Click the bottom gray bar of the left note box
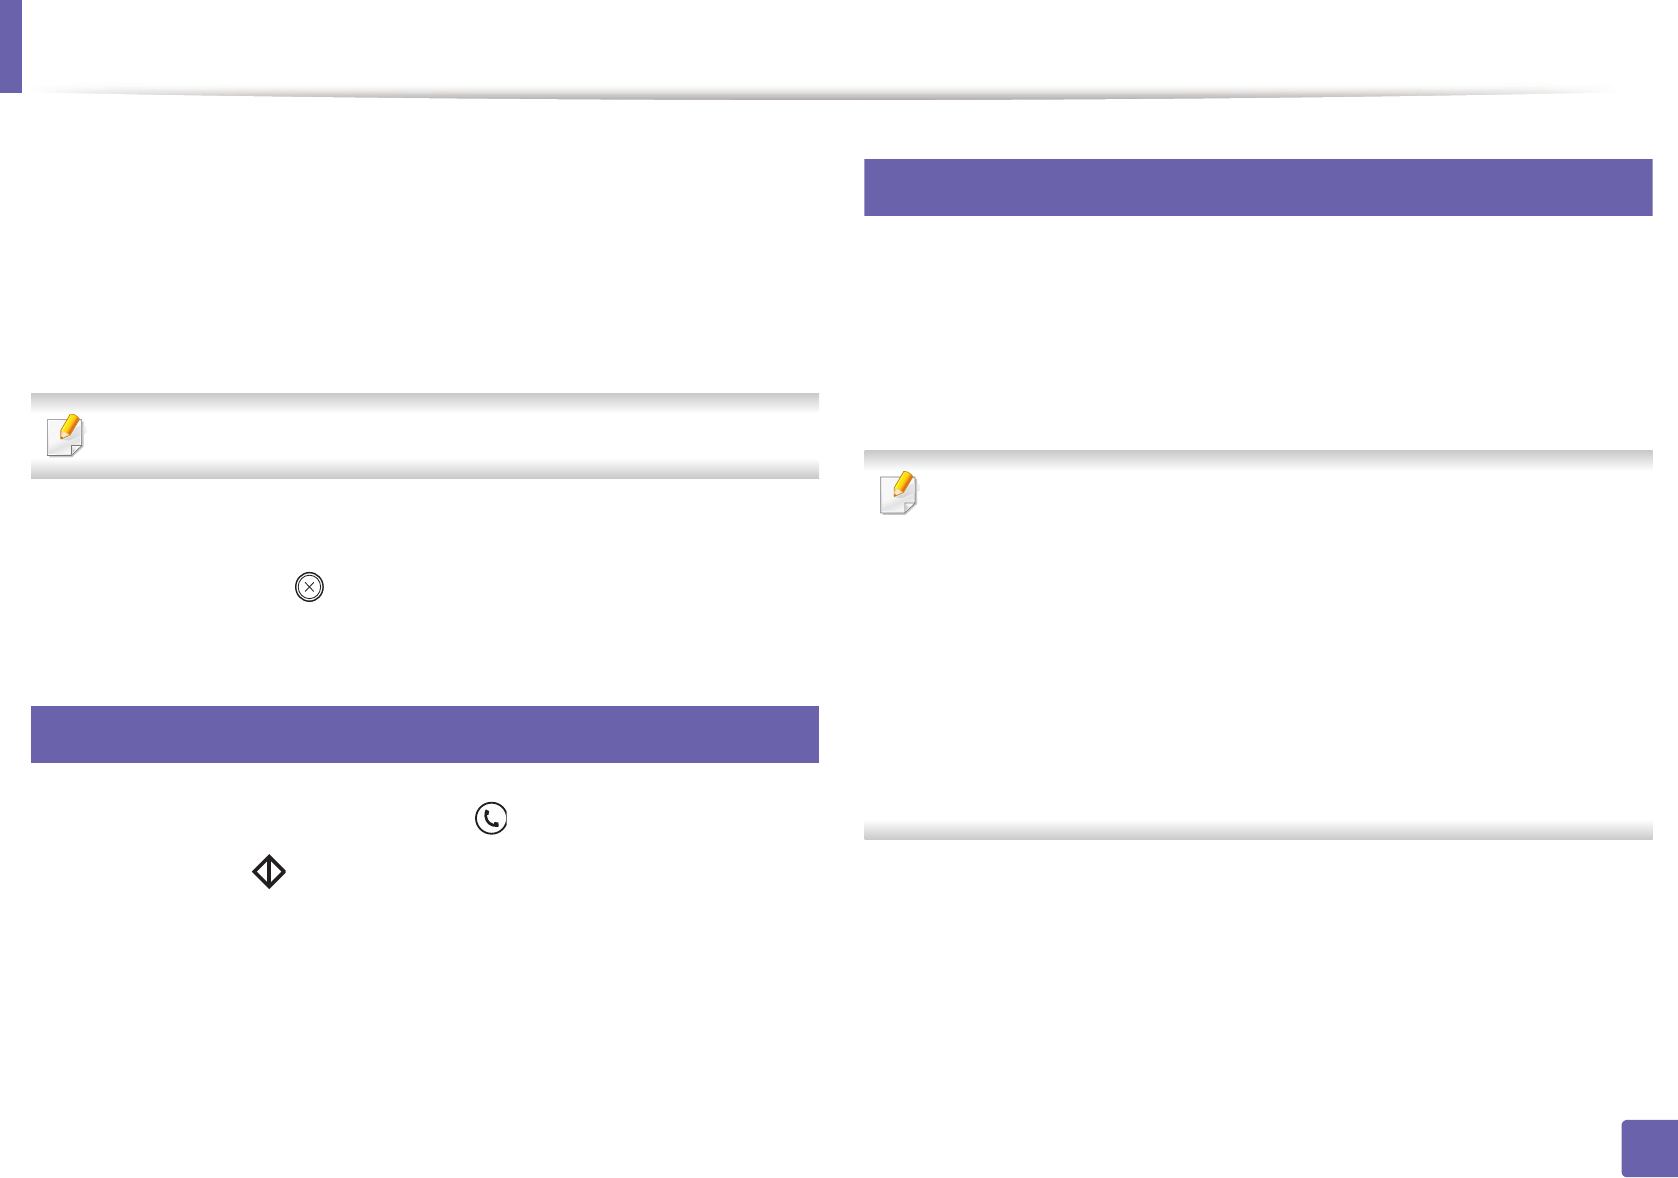Image resolution: width=1678 pixels, height=1178 pixels. 424,471
